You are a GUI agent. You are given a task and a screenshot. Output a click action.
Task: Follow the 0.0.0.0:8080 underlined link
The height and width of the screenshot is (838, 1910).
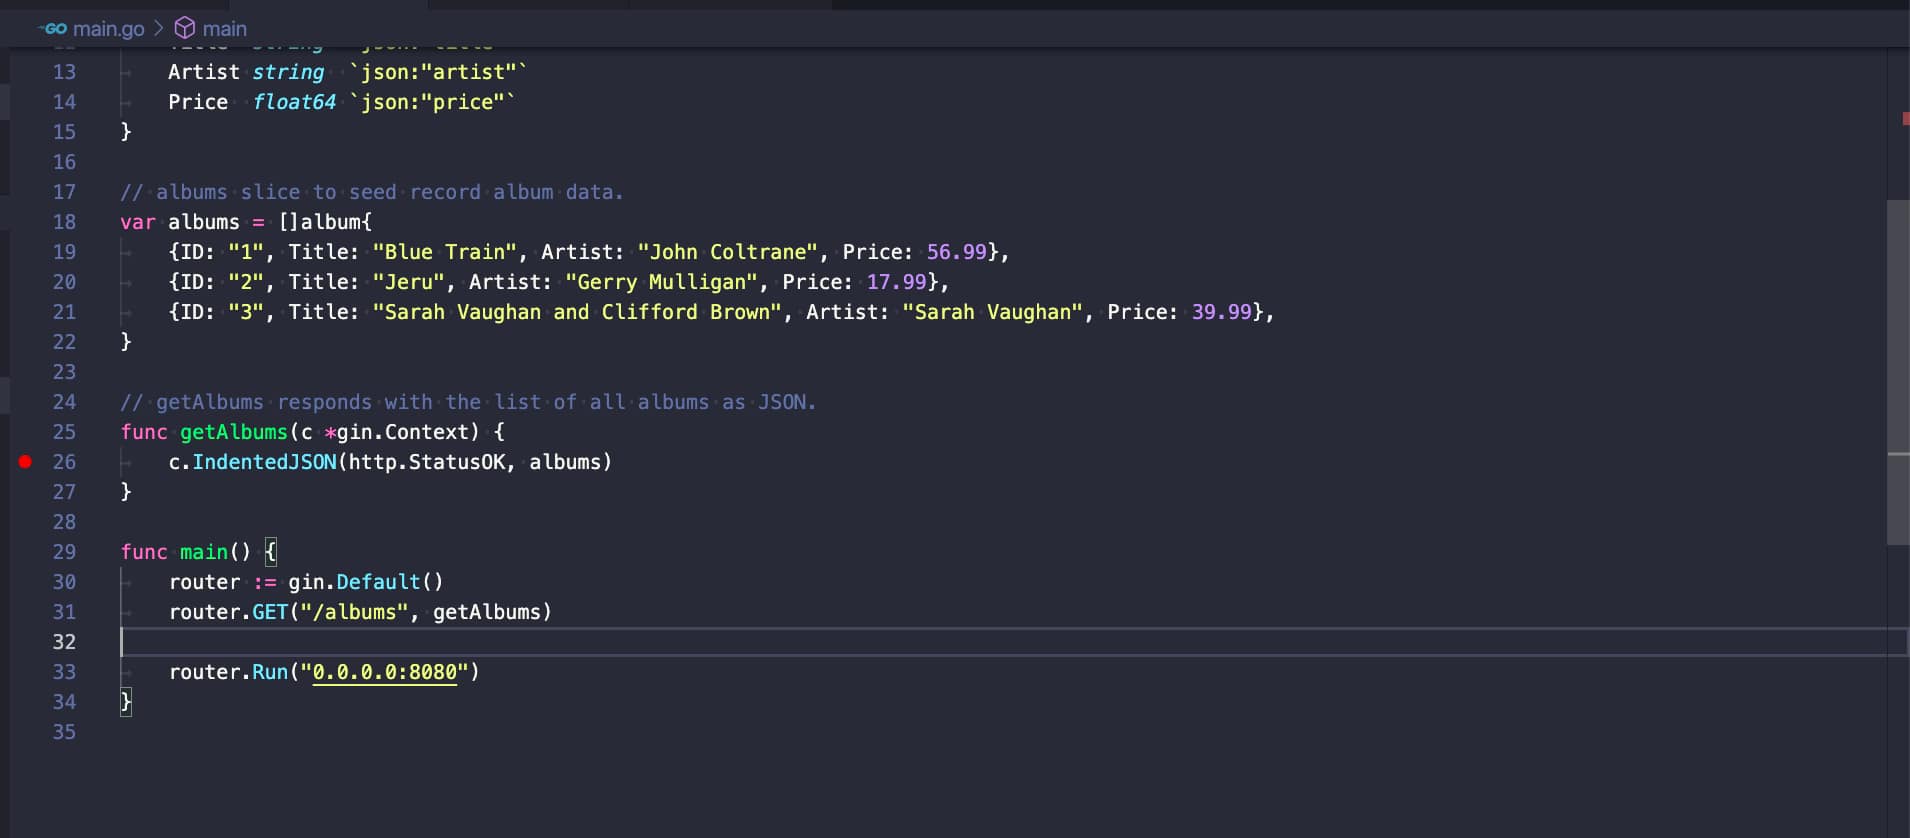click(x=384, y=672)
